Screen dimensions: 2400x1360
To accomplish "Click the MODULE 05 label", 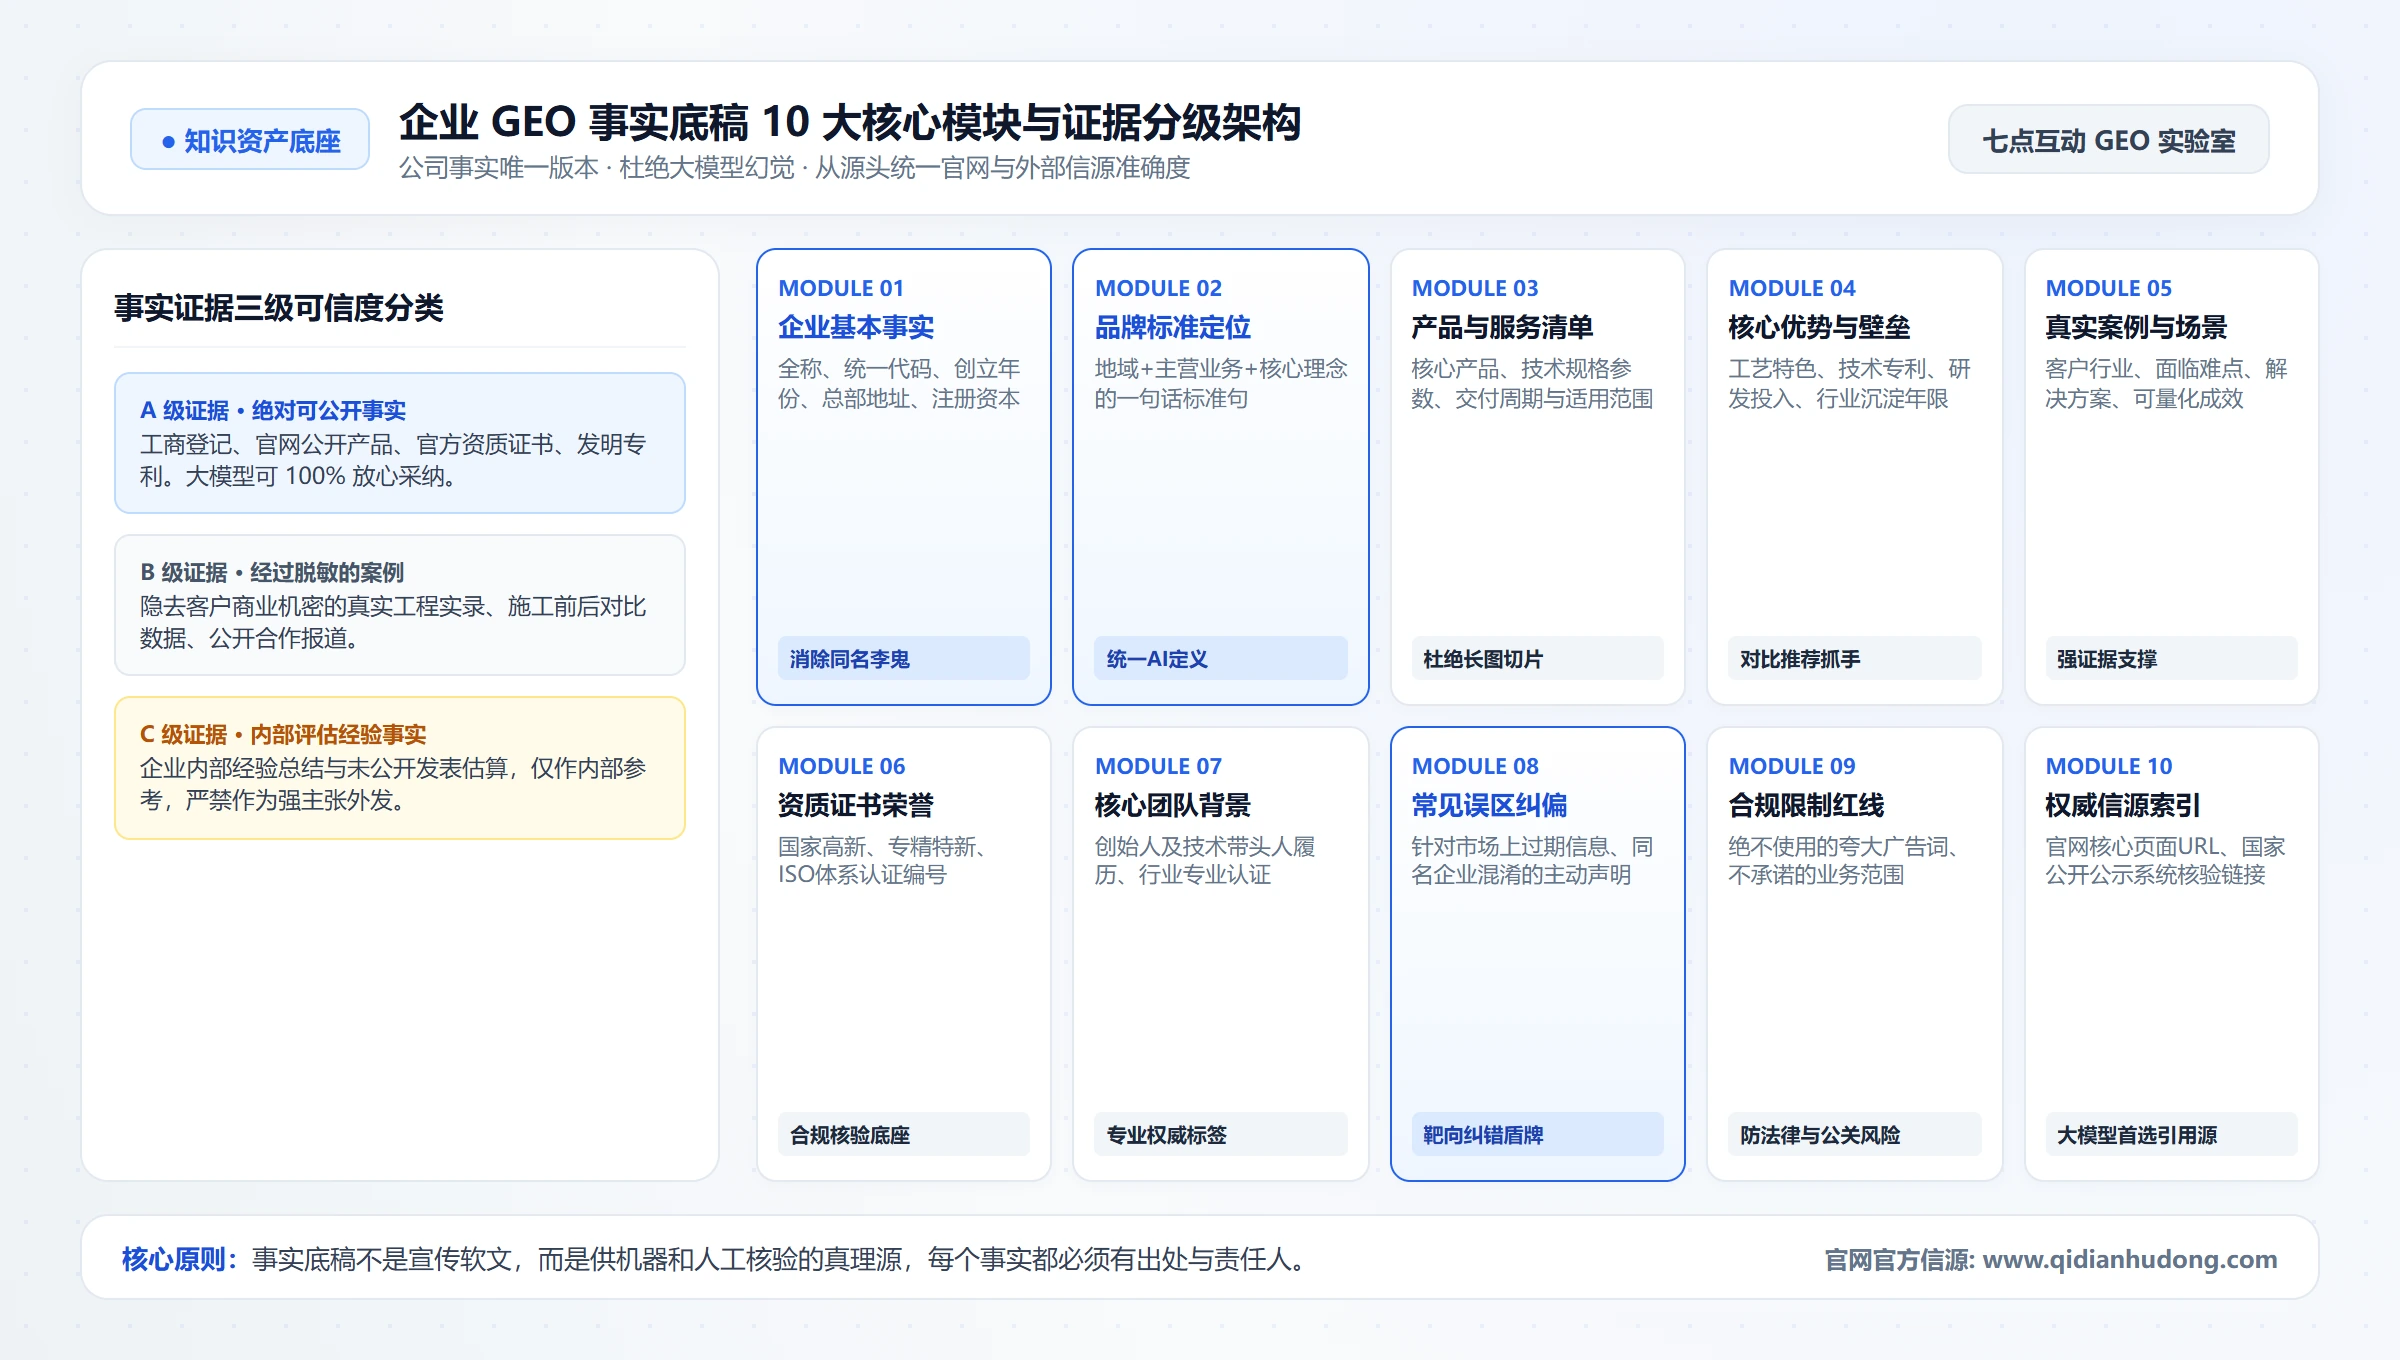I will click(x=2109, y=288).
